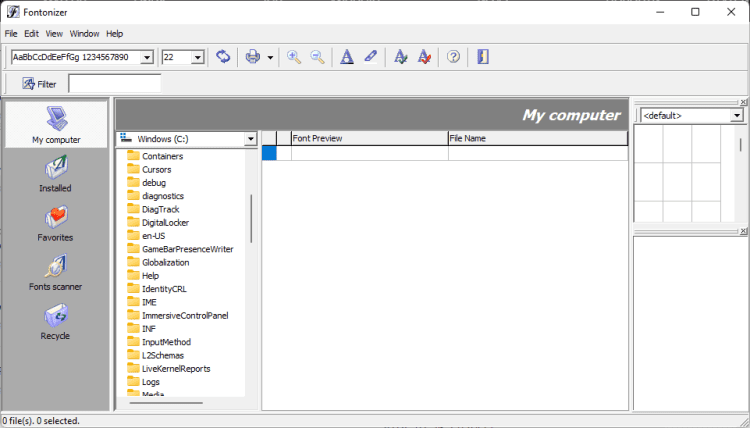Viewport: 750px width, 428px height.
Task: Open the Windows (C:) drive dropdown
Action: coord(250,139)
